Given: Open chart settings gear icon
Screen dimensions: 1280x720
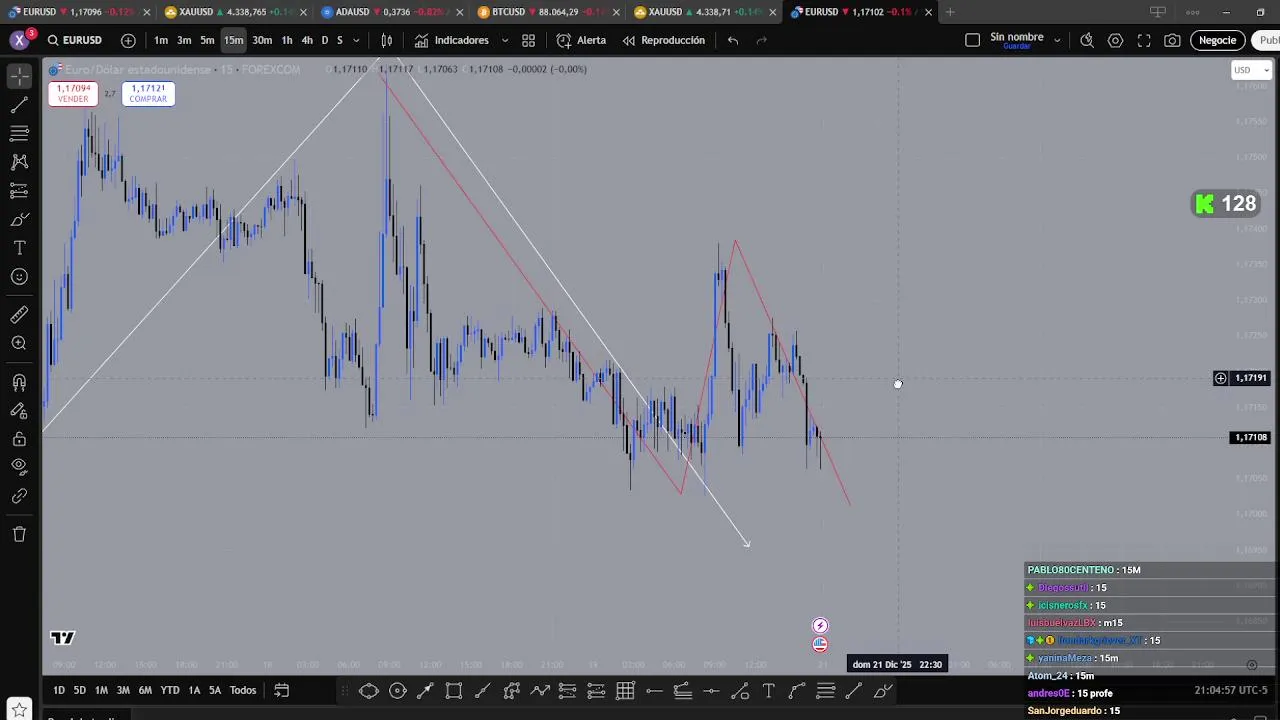Looking at the screenshot, I should pos(1115,40).
